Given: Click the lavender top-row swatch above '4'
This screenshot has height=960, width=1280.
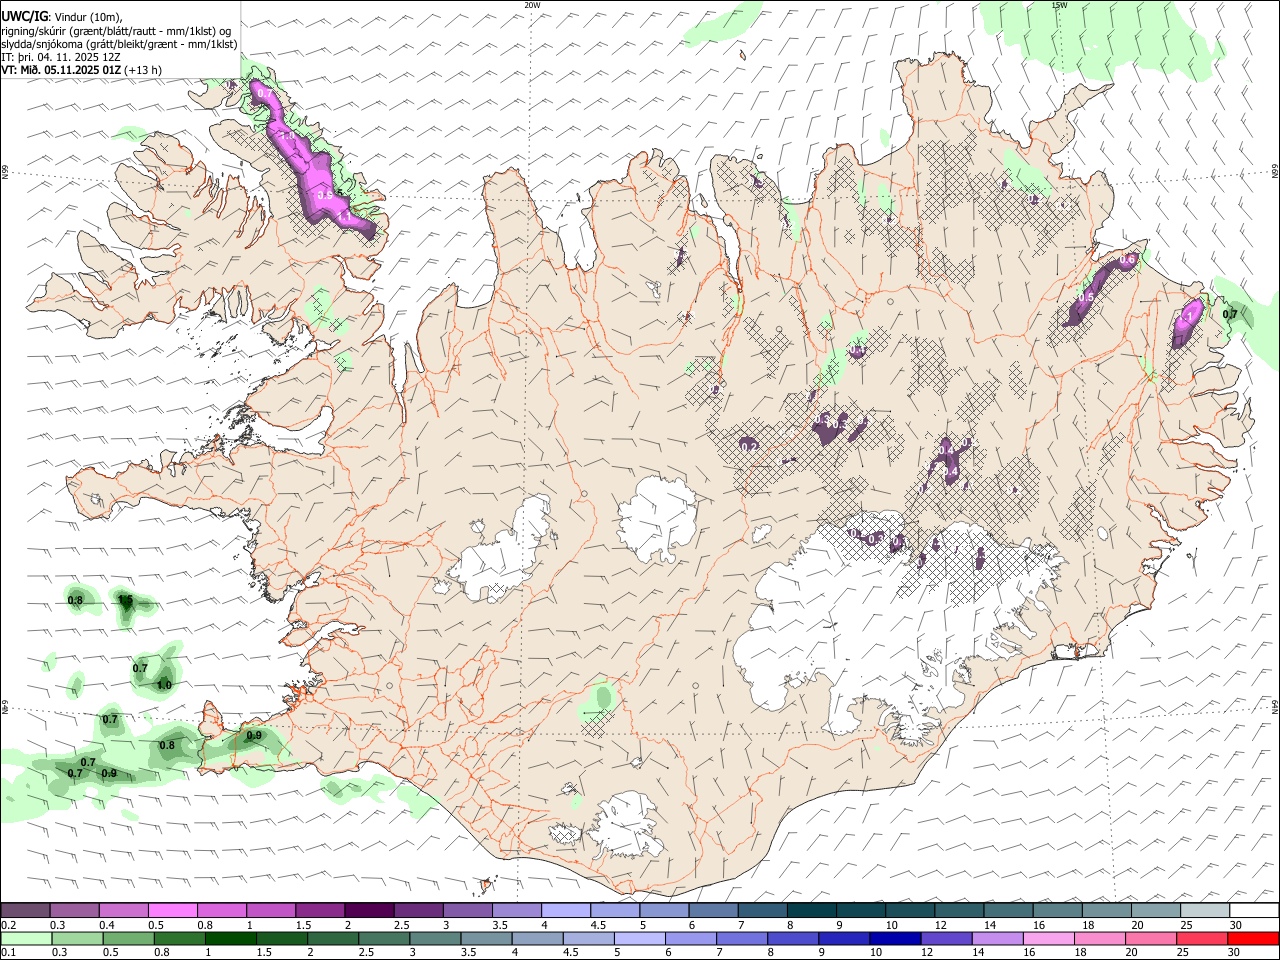Looking at the screenshot, I should (x=565, y=910).
